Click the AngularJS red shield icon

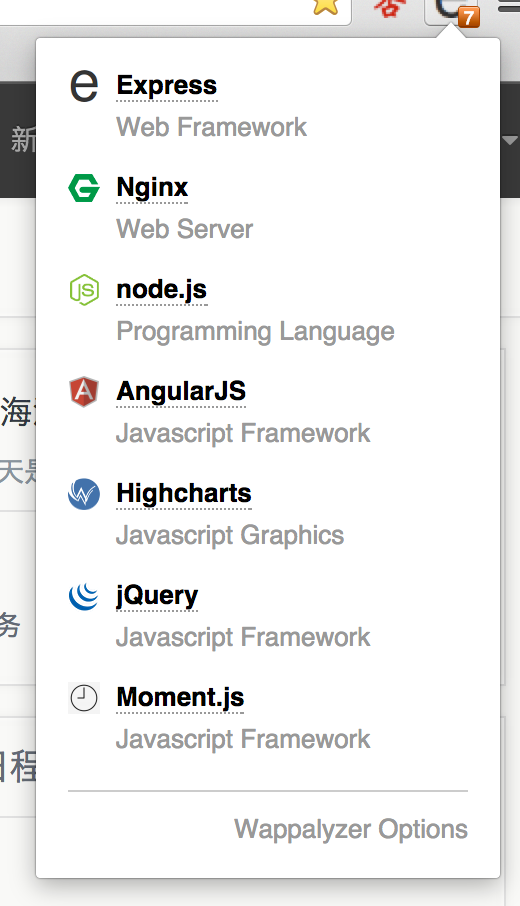(x=84, y=392)
